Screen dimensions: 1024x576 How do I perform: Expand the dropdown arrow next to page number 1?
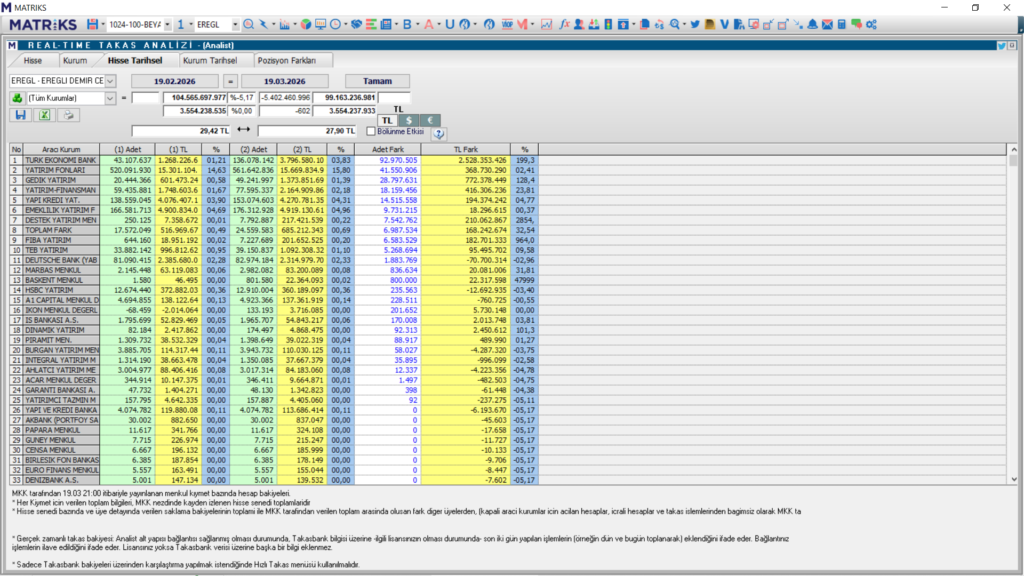coord(191,24)
